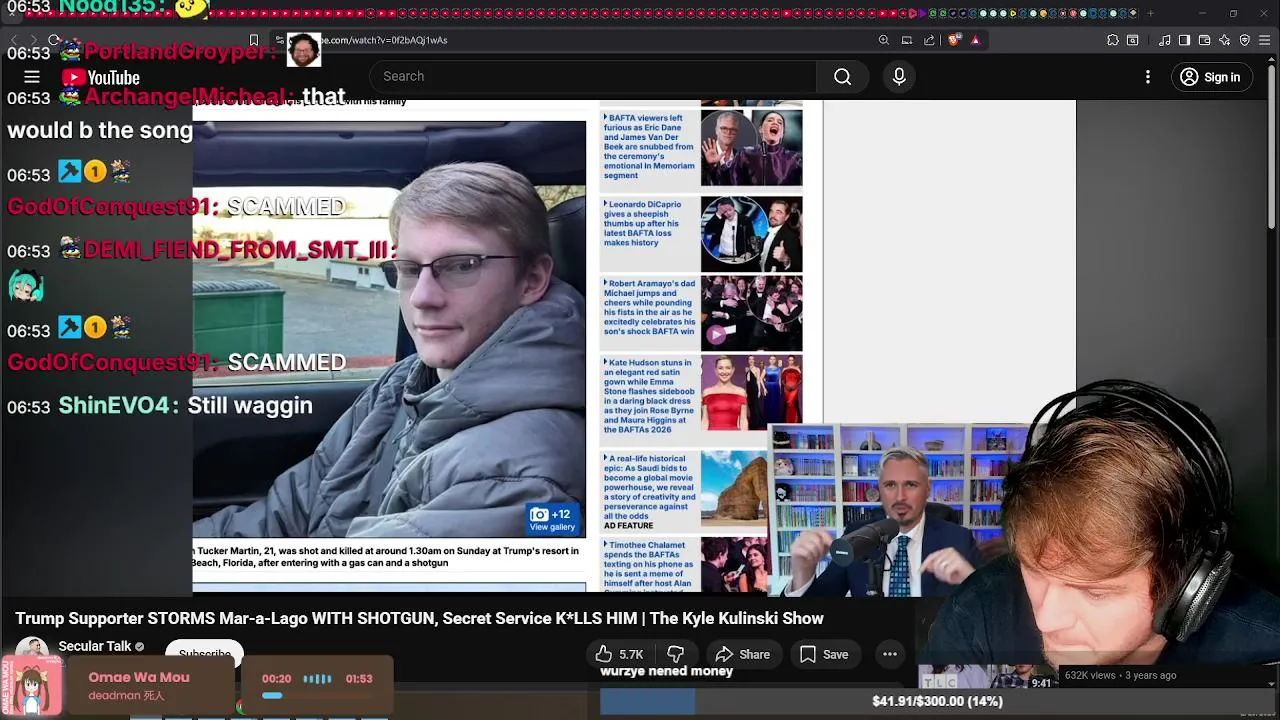Open the Secular Talk channel name
Screen dimensions: 1280x720
(x=95, y=646)
